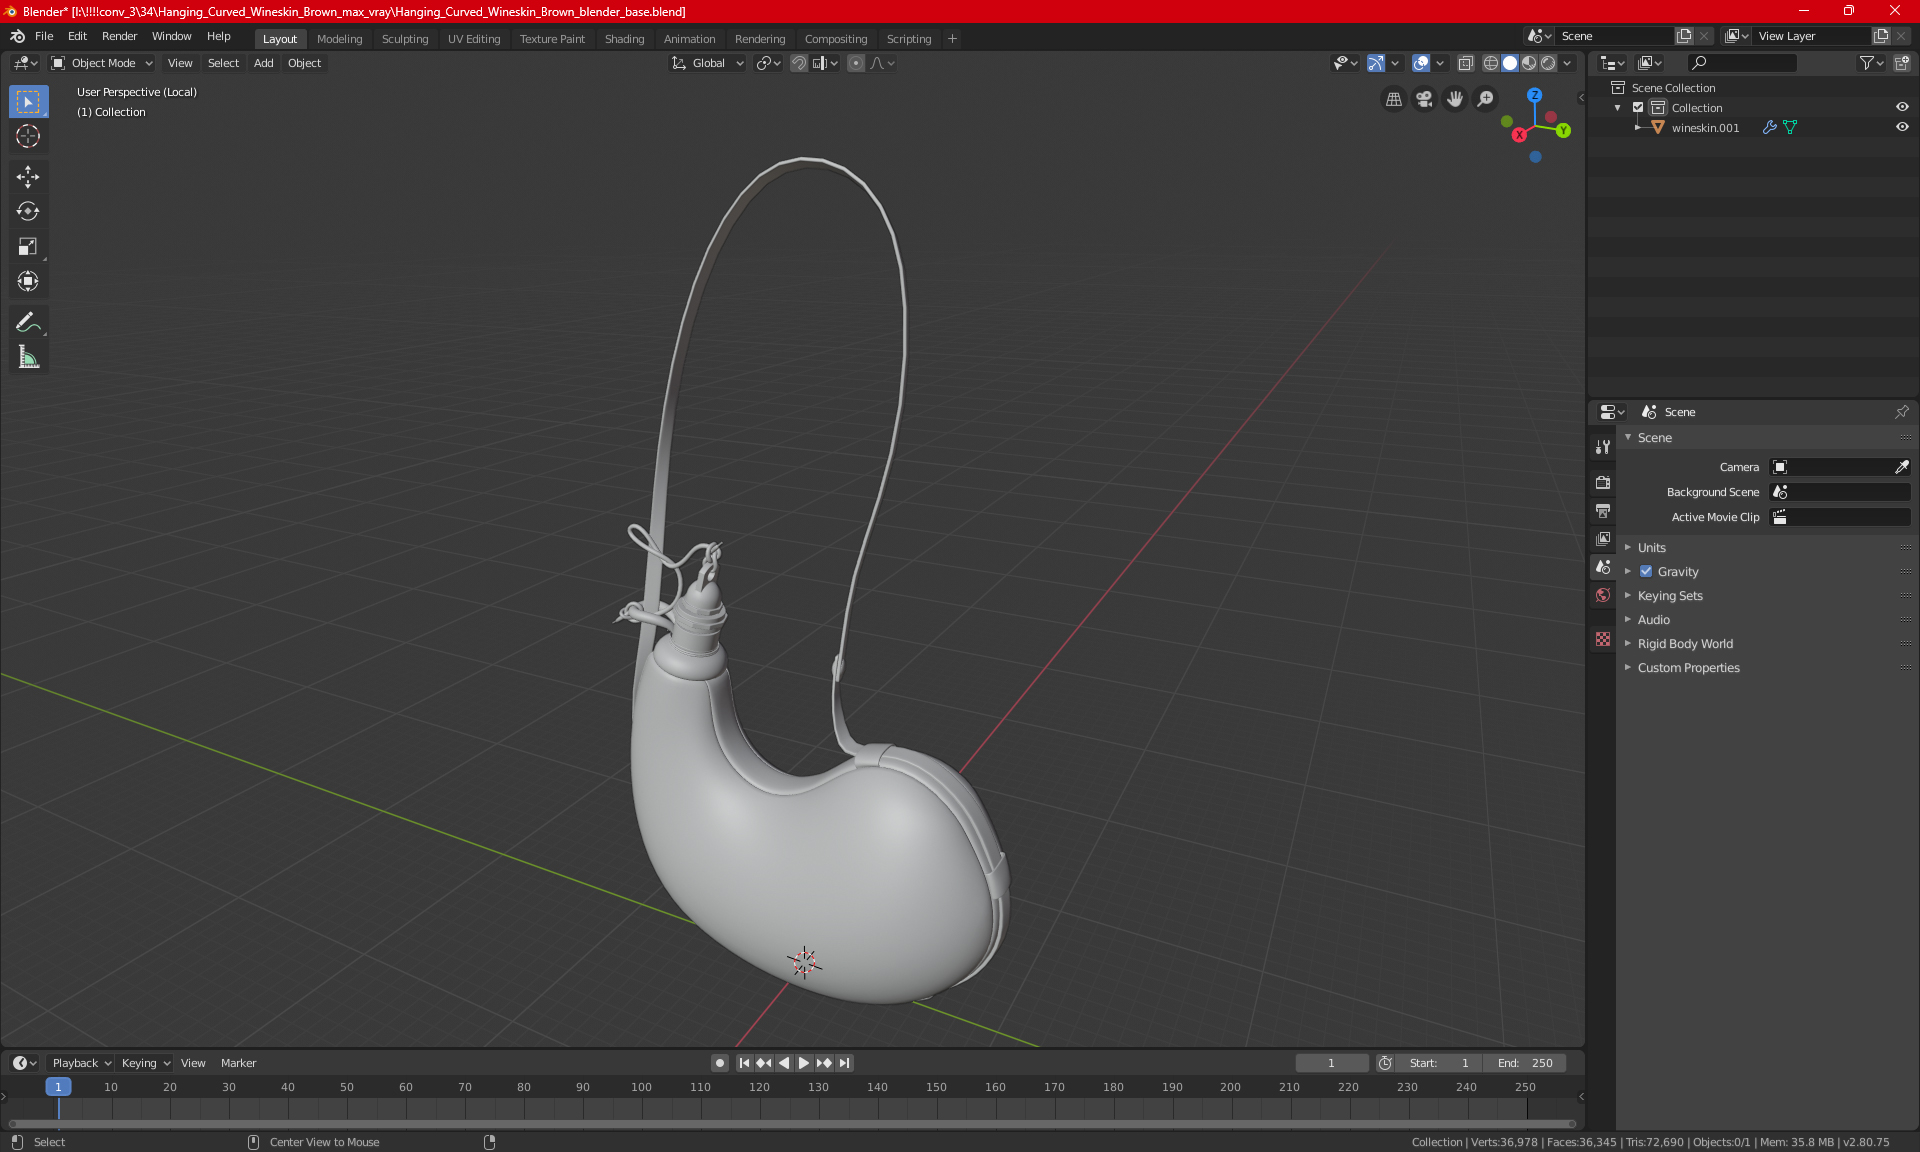The width and height of the screenshot is (1920, 1152).
Task: Switch to the Shading workspace tab
Action: pyautogui.click(x=624, y=39)
